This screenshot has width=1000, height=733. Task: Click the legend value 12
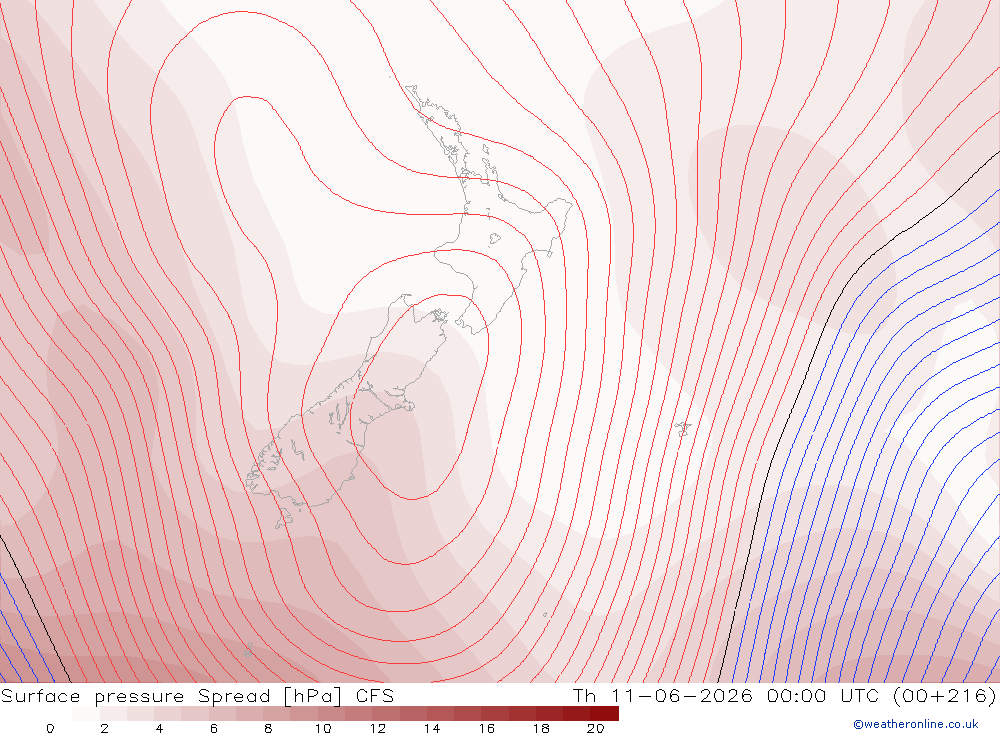pyautogui.click(x=378, y=728)
